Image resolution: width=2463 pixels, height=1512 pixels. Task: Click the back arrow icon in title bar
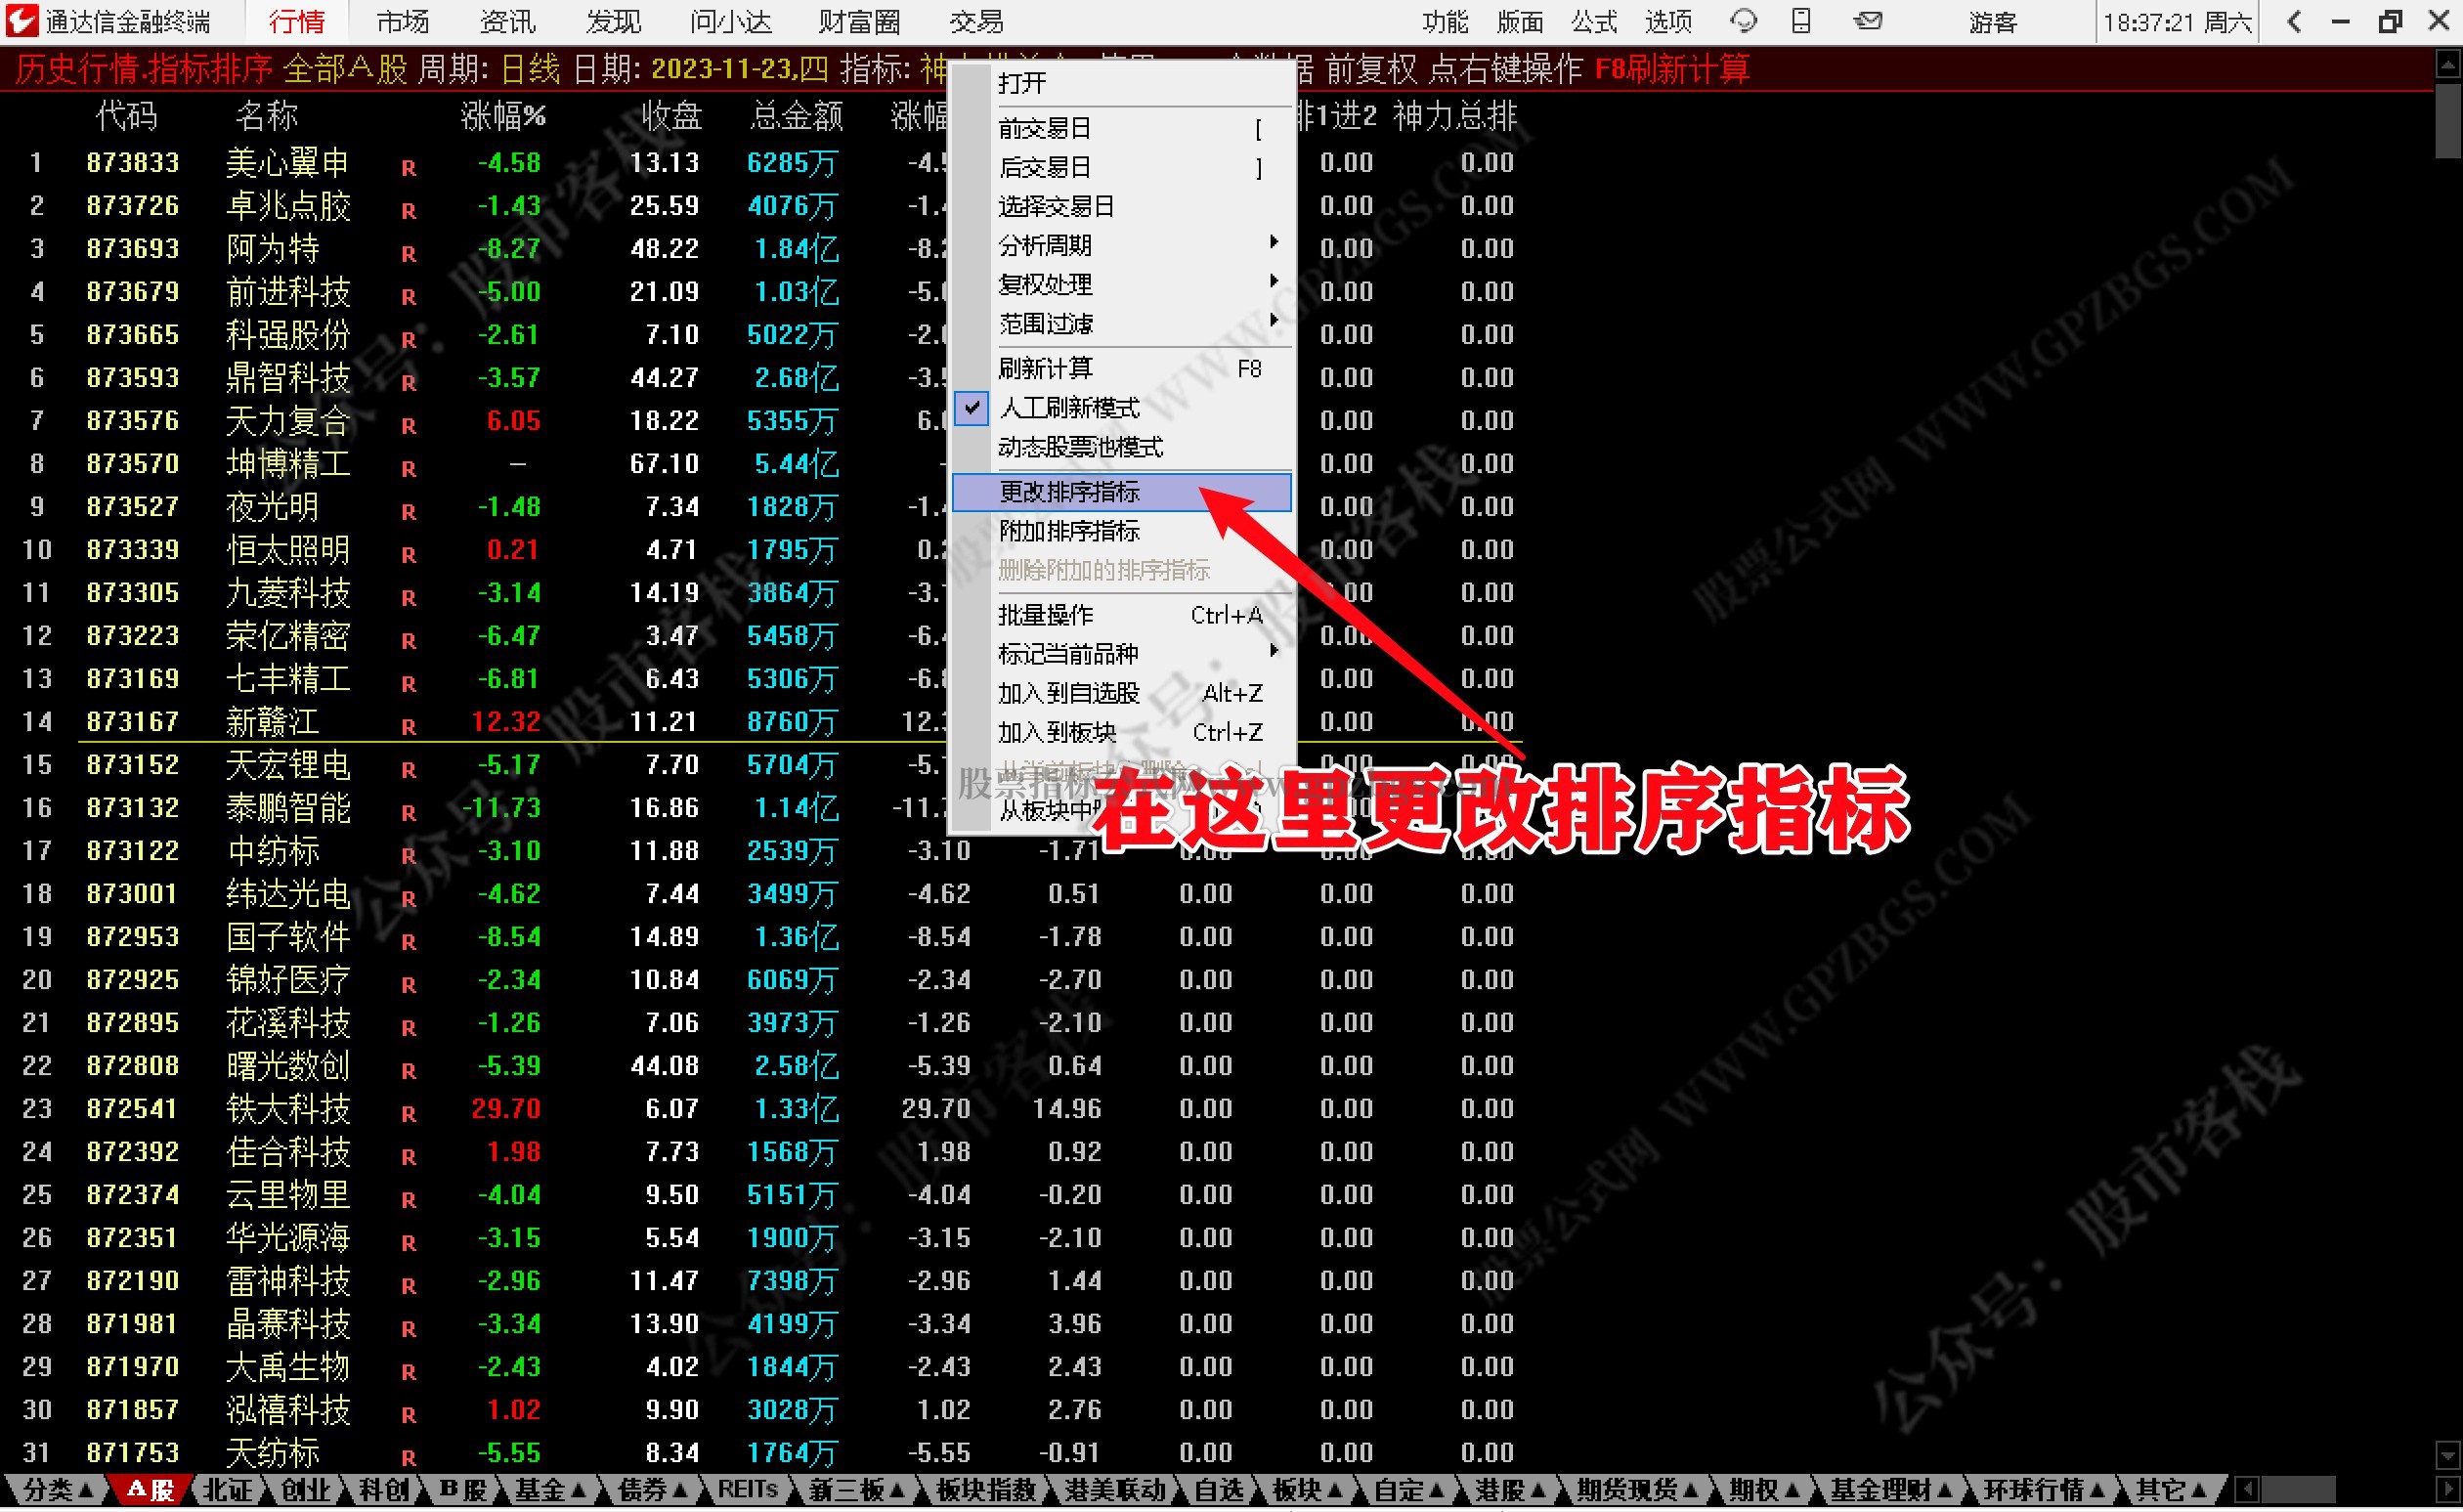click(2295, 21)
